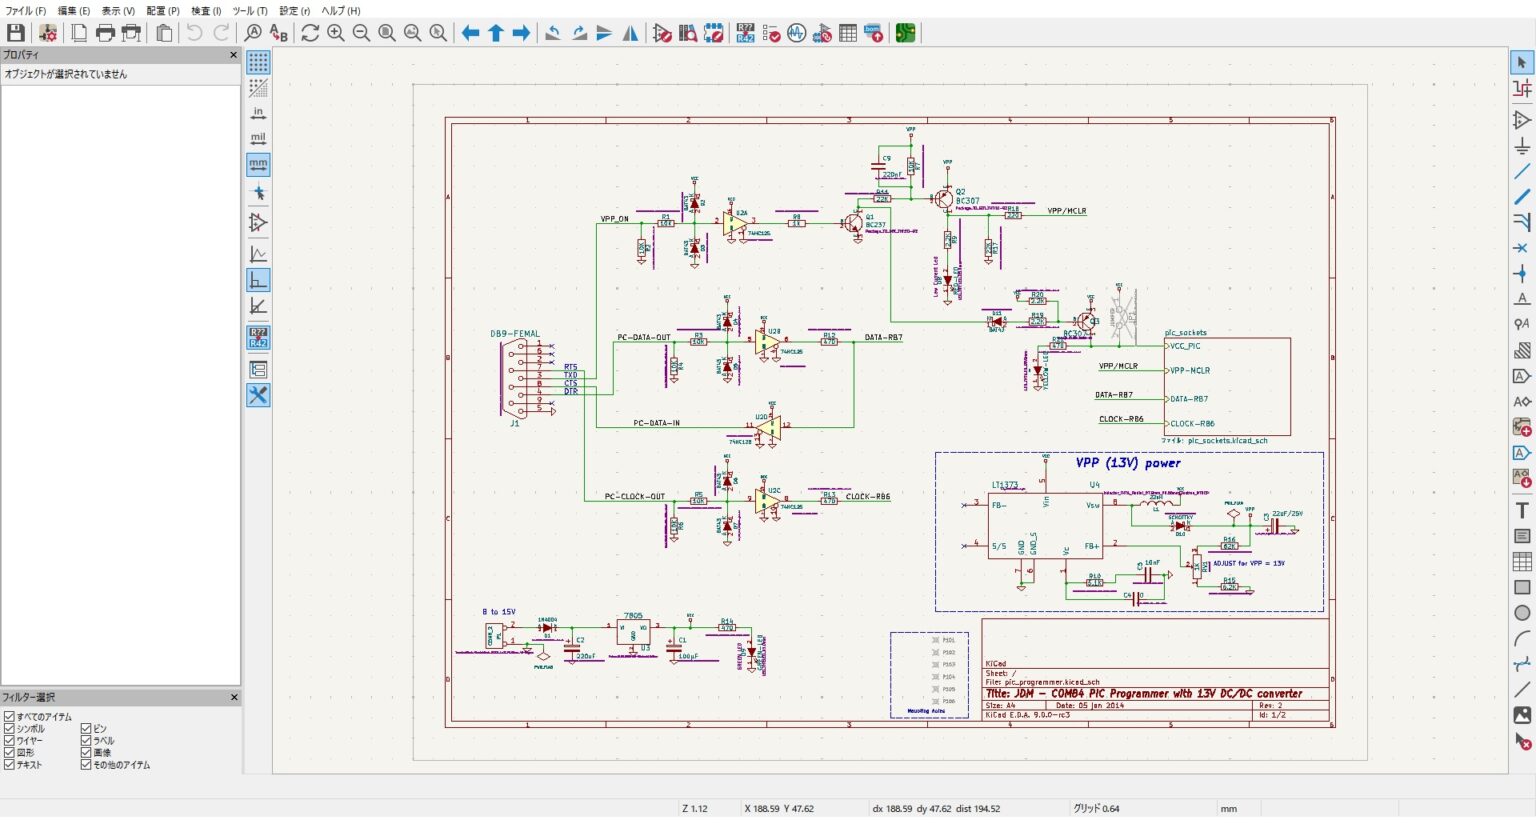Open the symbol fields table
The width and height of the screenshot is (1536, 832).
[849, 32]
